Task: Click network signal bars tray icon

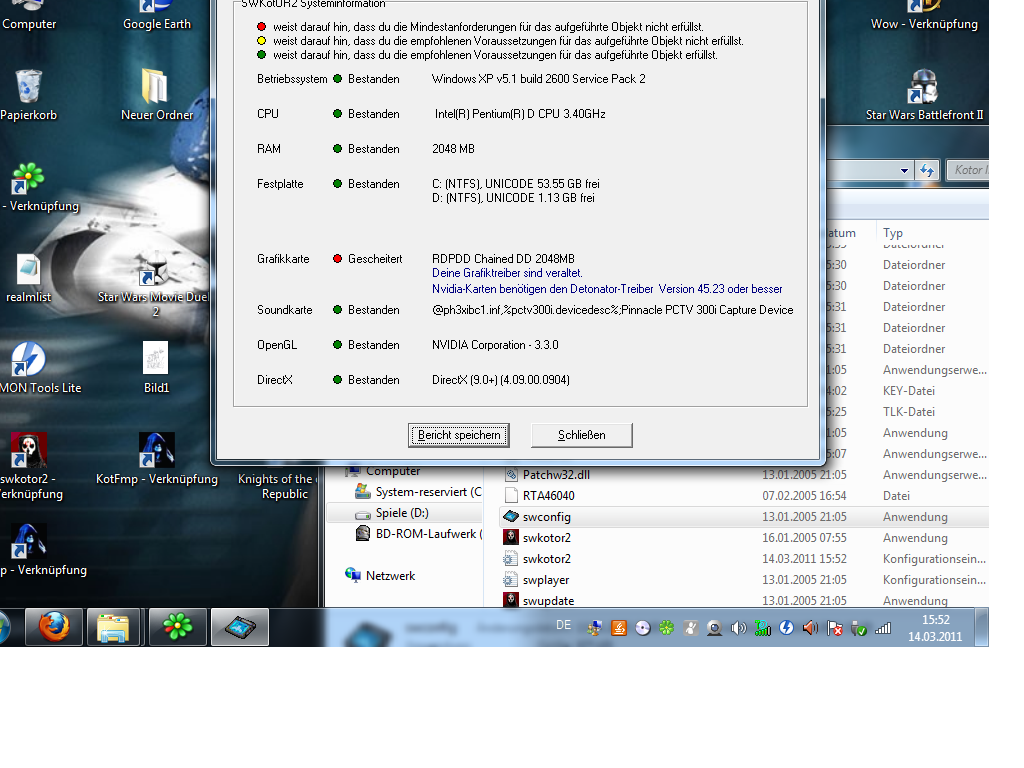Action: tap(883, 628)
